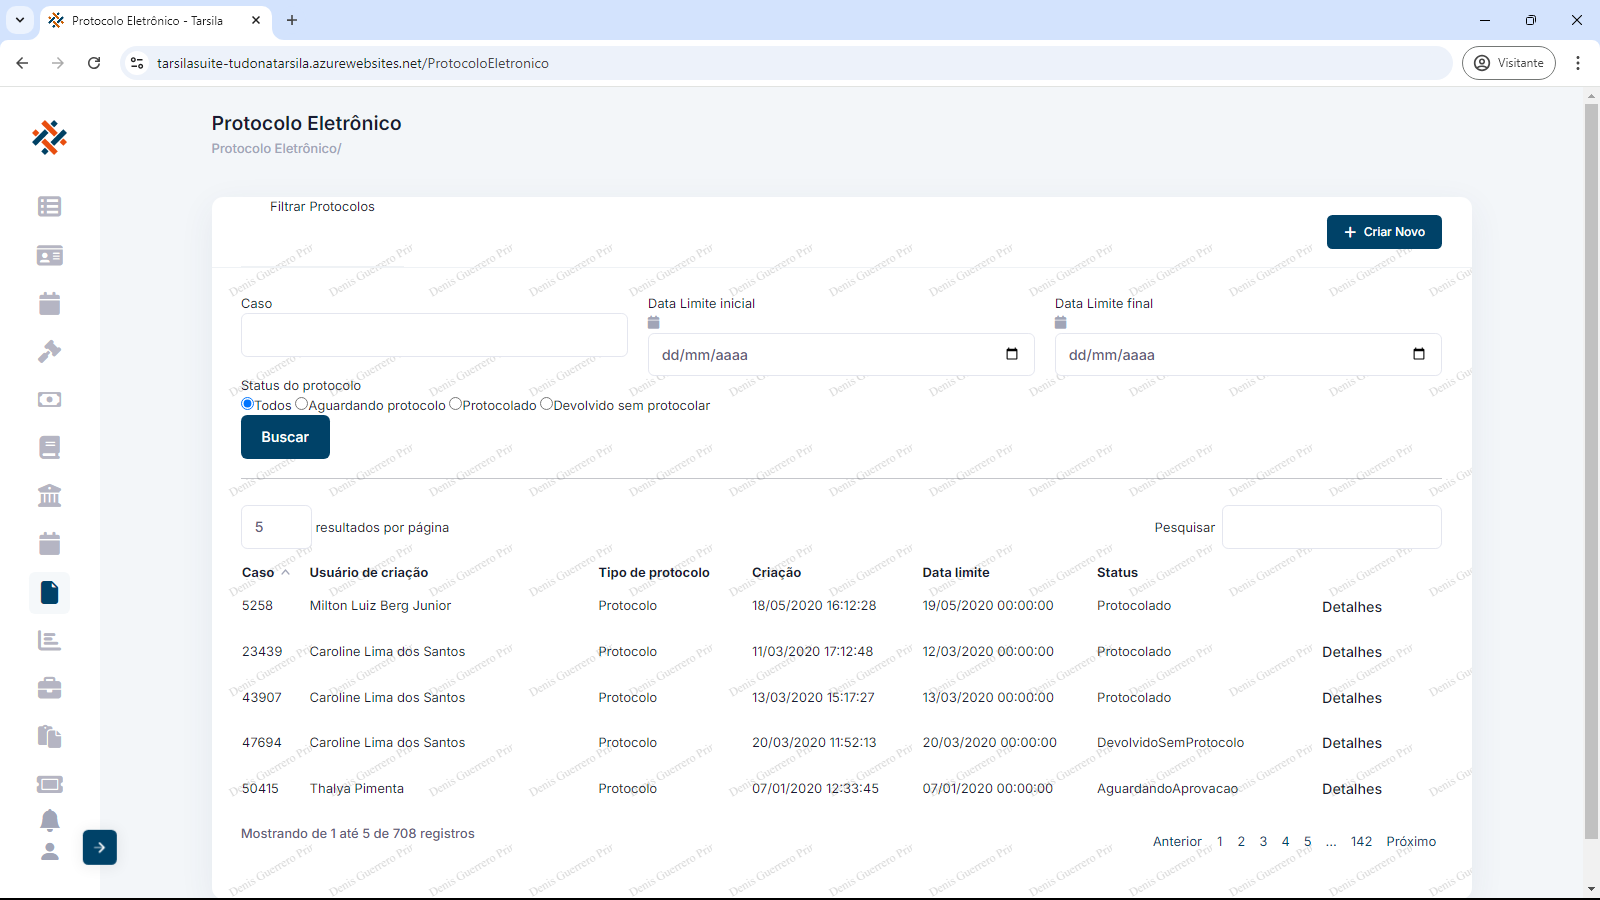The width and height of the screenshot is (1600, 900).
Task: Click the Pesquisar search field
Action: coord(1331,527)
